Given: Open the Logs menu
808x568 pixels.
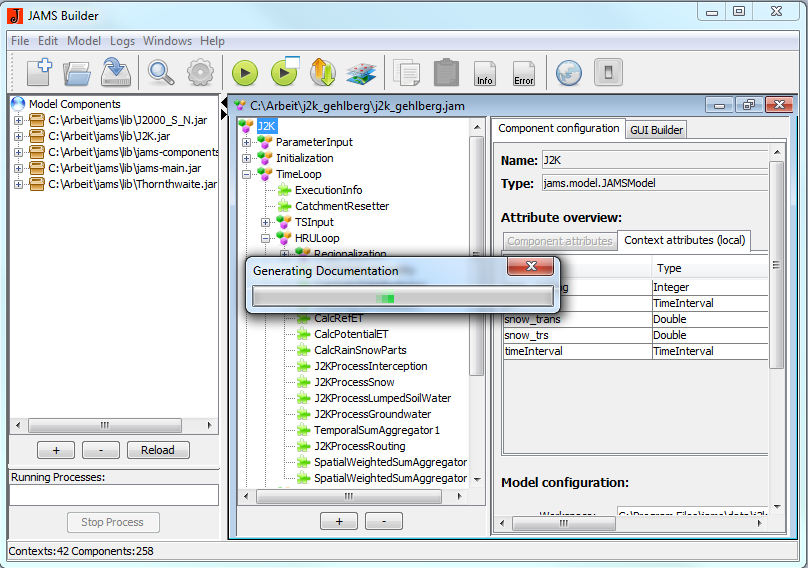Looking at the screenshot, I should pos(122,41).
